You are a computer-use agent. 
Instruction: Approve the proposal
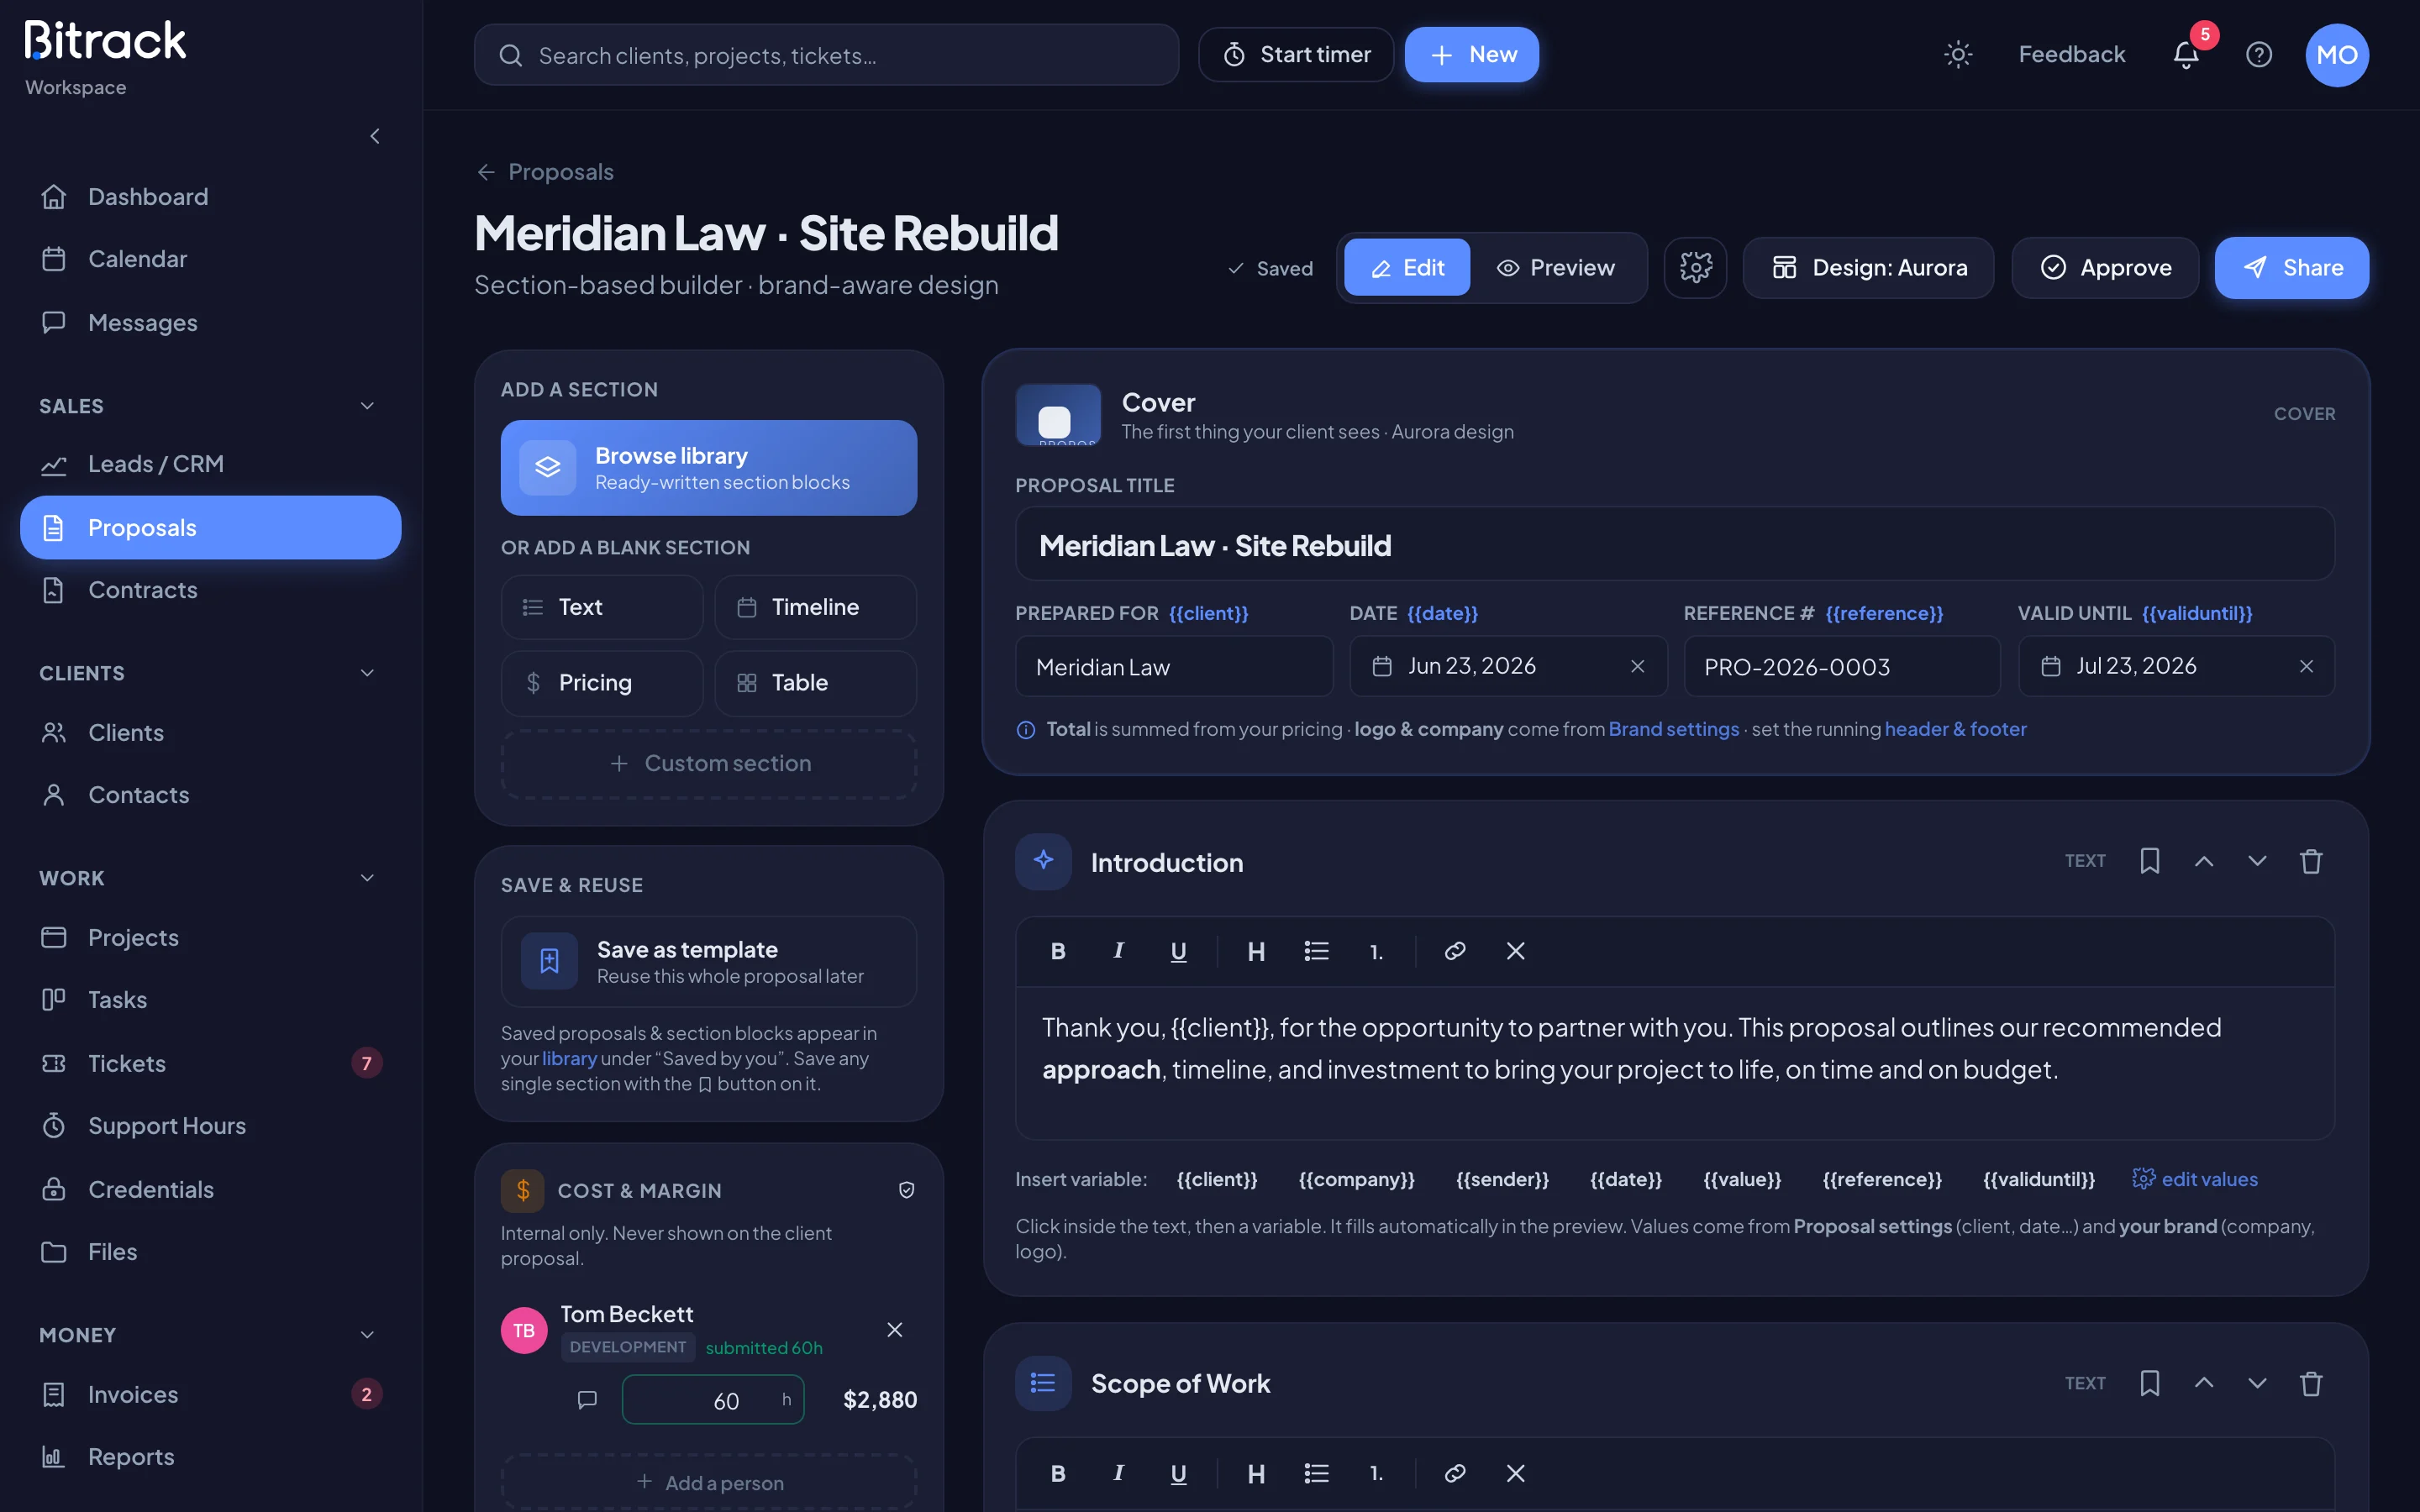[x=2105, y=267]
